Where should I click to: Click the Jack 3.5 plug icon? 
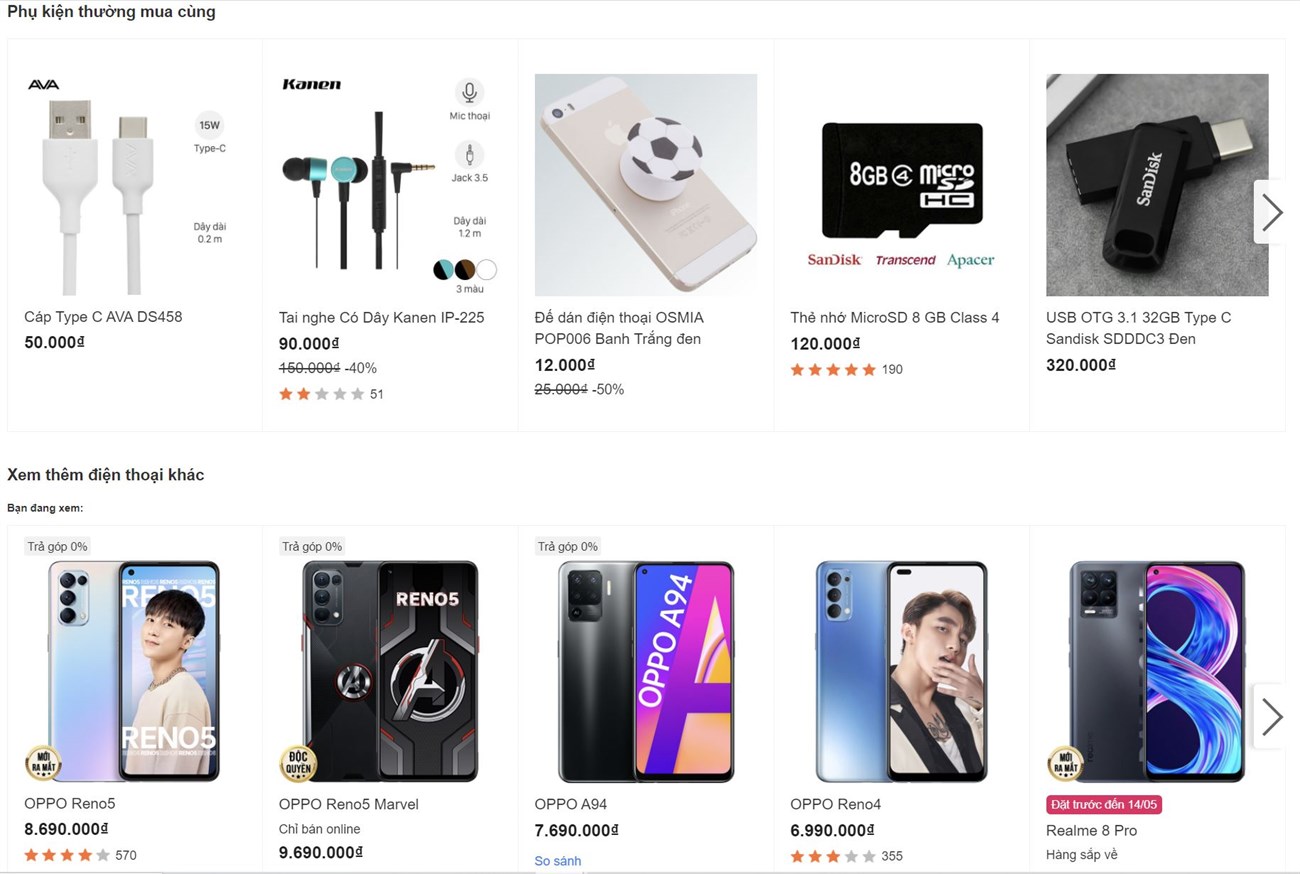click(x=468, y=155)
